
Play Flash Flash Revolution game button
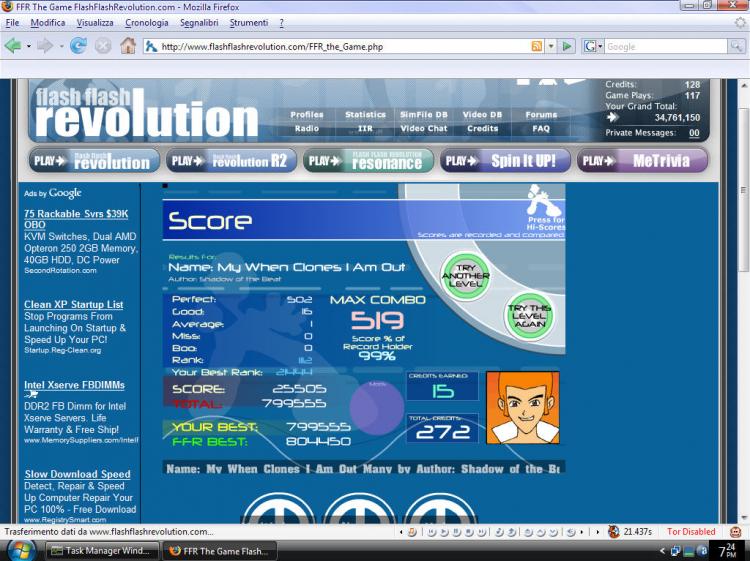[x=94, y=161]
